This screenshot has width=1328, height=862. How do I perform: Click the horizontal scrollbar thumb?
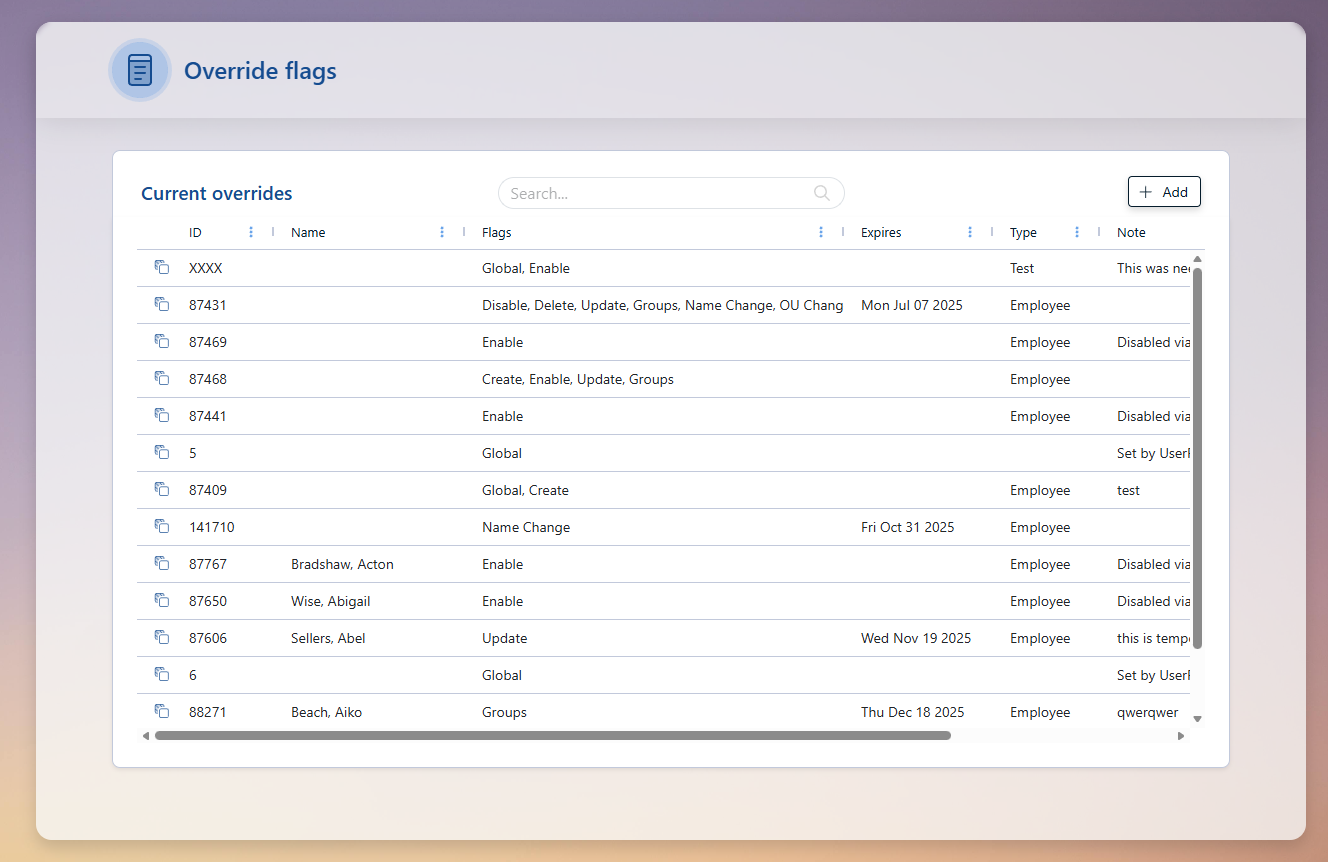click(x=552, y=736)
